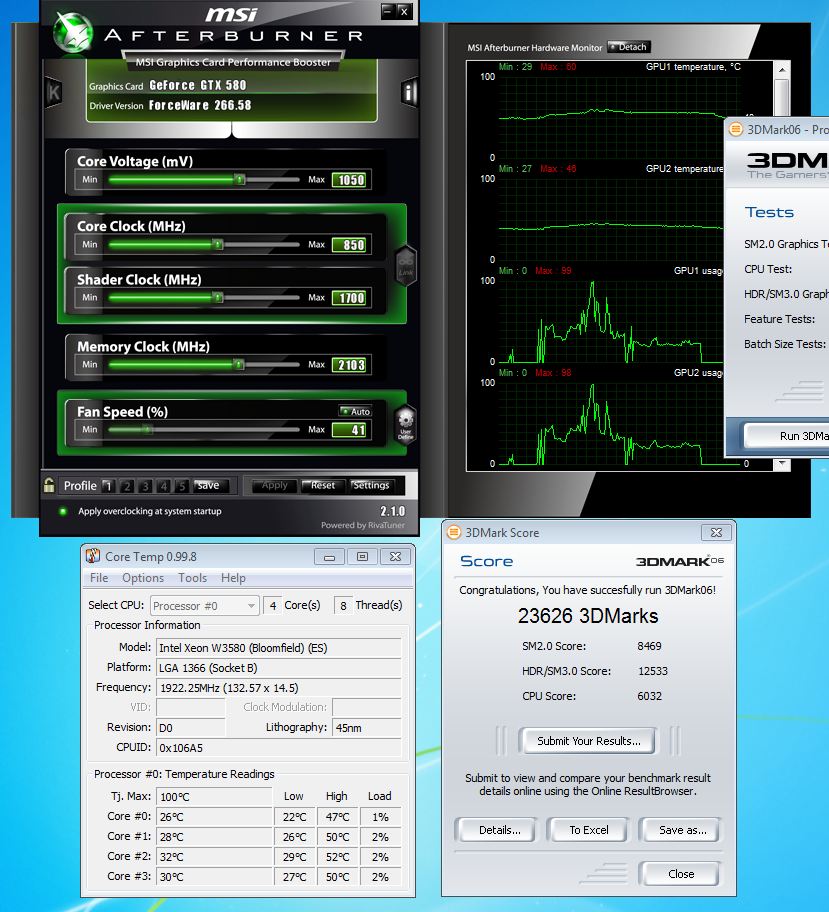Click the hardware monitor scroll up arrow
The height and width of the screenshot is (912, 829).
tap(782, 70)
